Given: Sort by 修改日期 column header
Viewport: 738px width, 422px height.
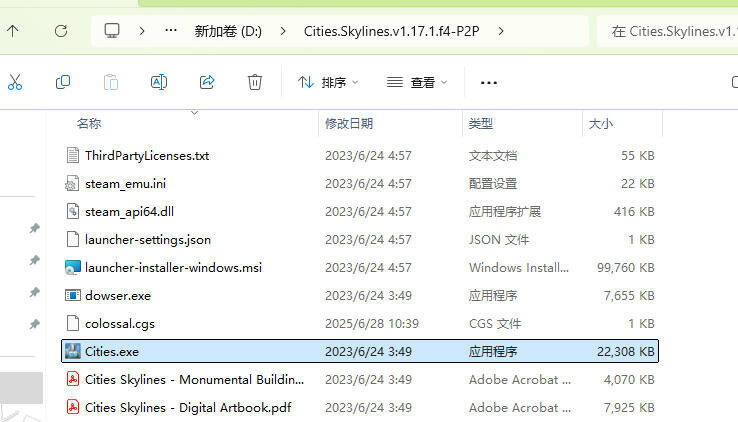Looking at the screenshot, I should click(x=349, y=124).
